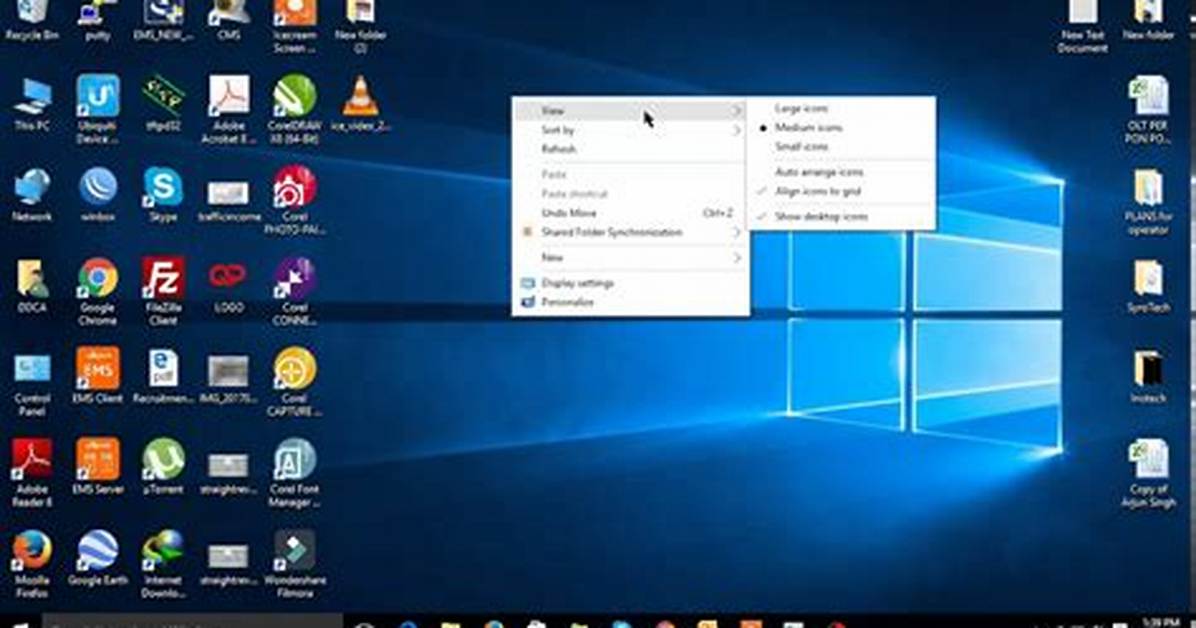The height and width of the screenshot is (628, 1196).
Task: Expand the New submenu
Action: (x=631, y=257)
